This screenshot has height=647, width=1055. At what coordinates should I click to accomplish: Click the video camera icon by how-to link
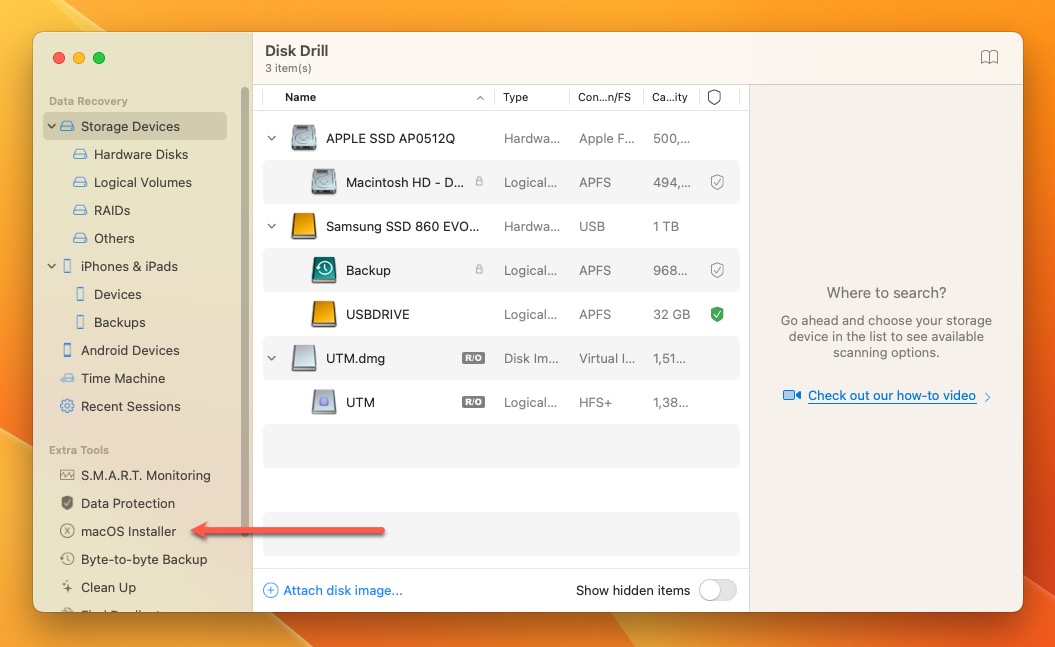791,395
